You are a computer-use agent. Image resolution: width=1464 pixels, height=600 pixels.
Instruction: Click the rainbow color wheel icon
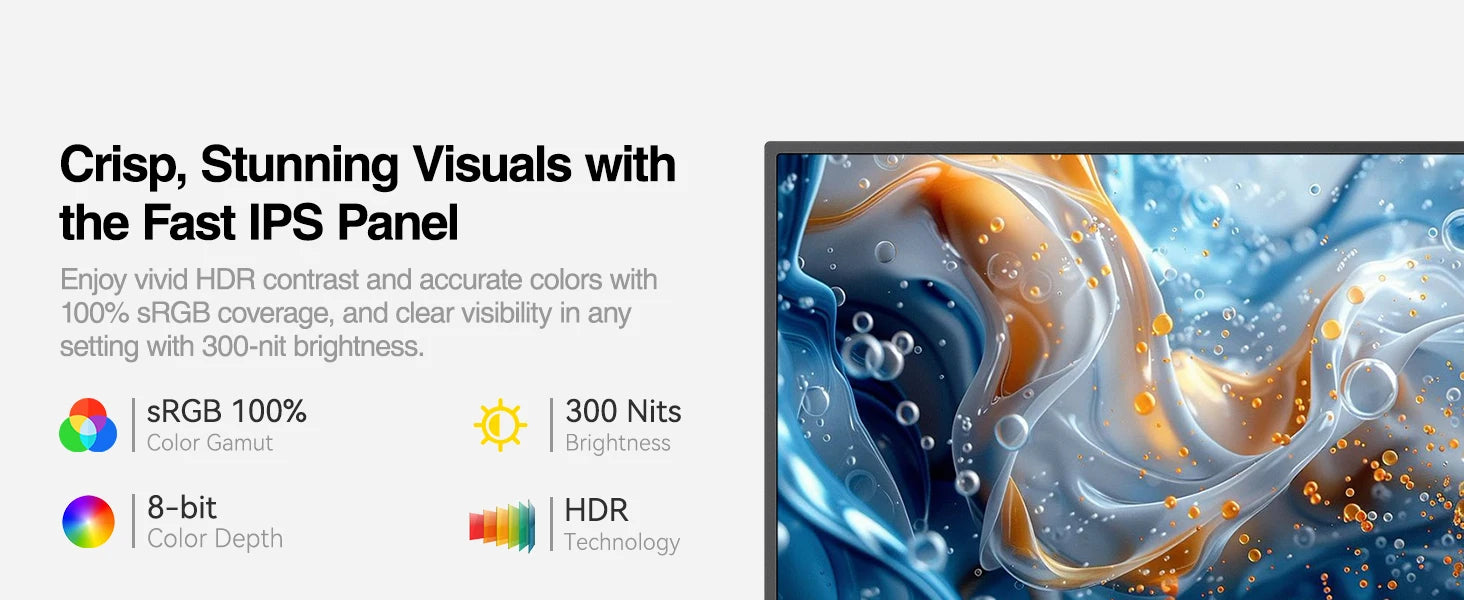88,522
